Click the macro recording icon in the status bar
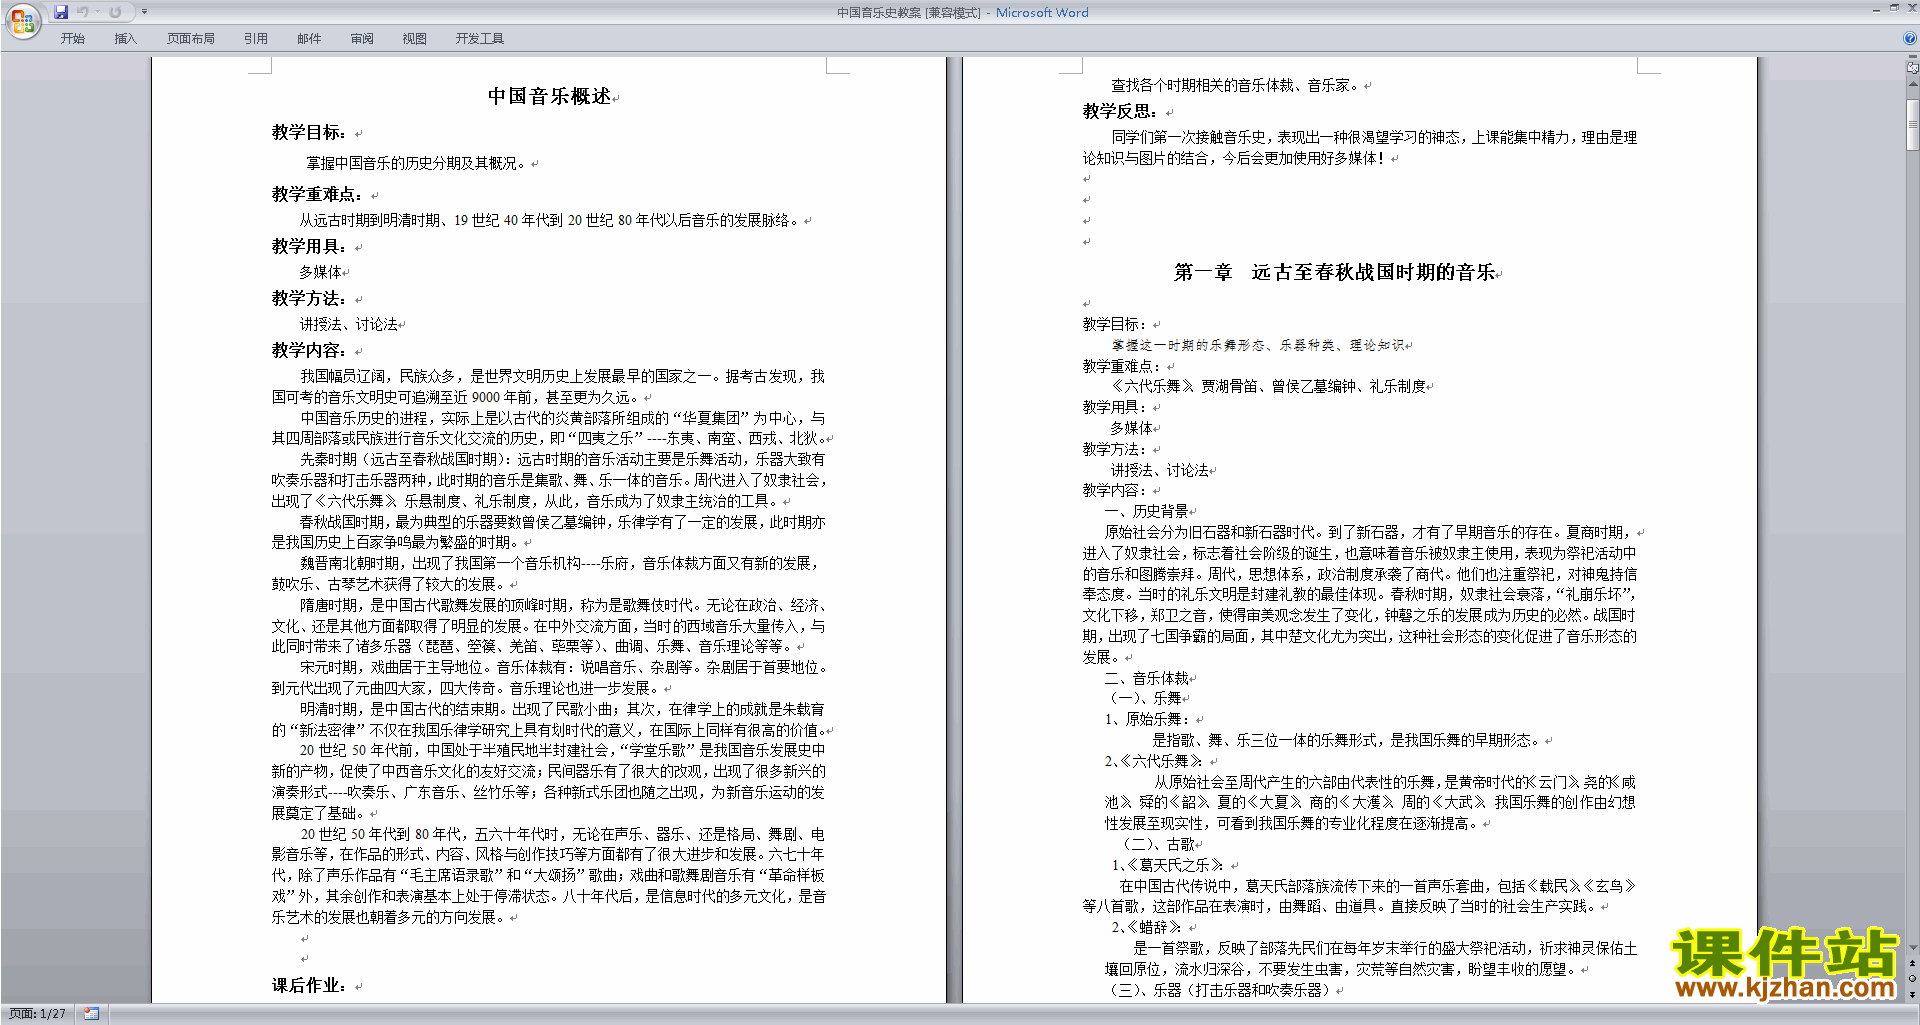 click(91, 1014)
